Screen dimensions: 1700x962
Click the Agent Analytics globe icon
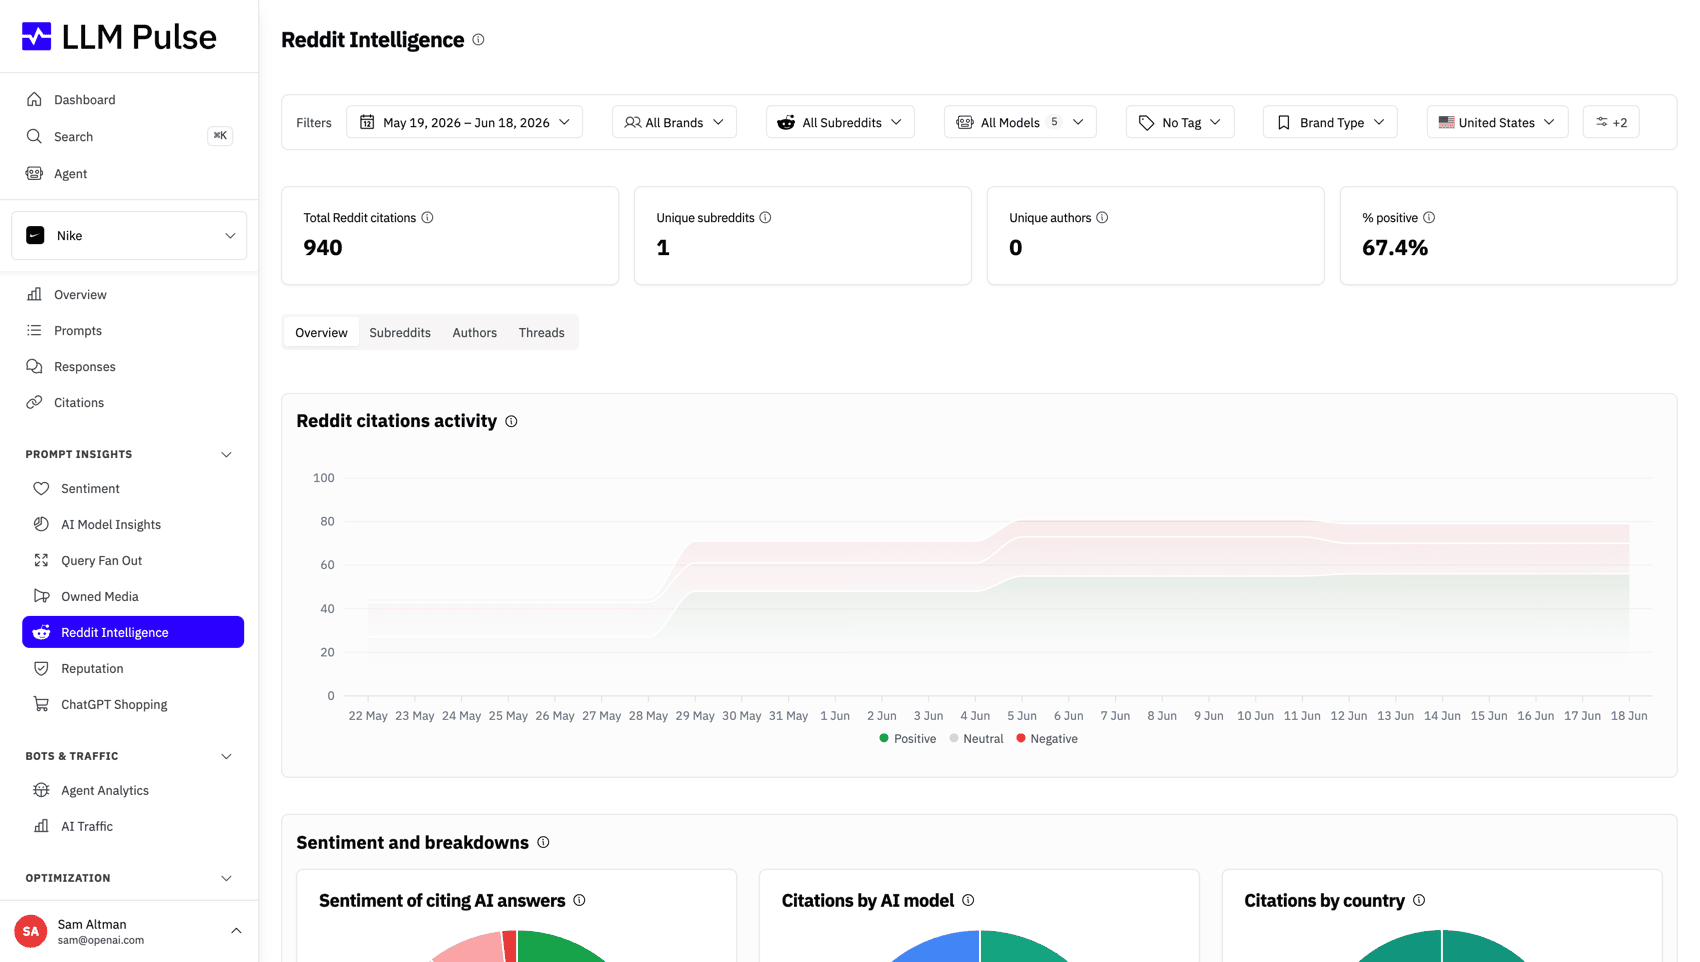pyautogui.click(x=41, y=790)
